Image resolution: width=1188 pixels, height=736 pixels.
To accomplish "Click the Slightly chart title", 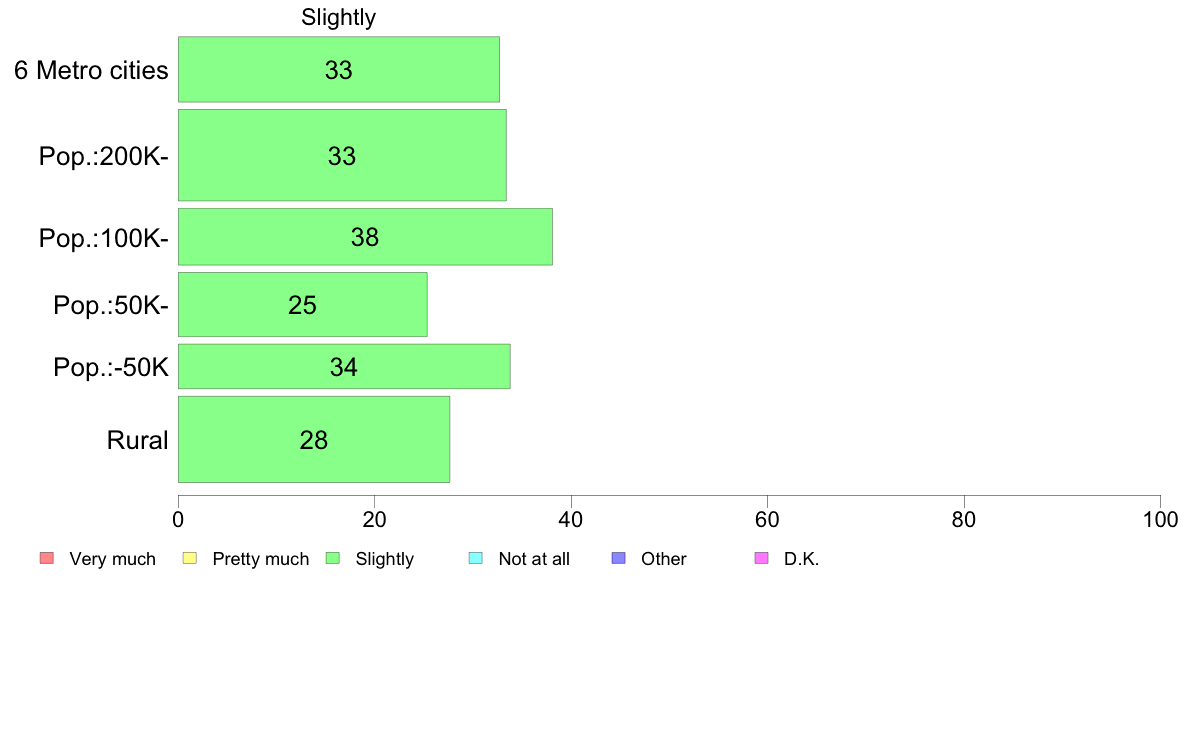I will click(x=339, y=17).
